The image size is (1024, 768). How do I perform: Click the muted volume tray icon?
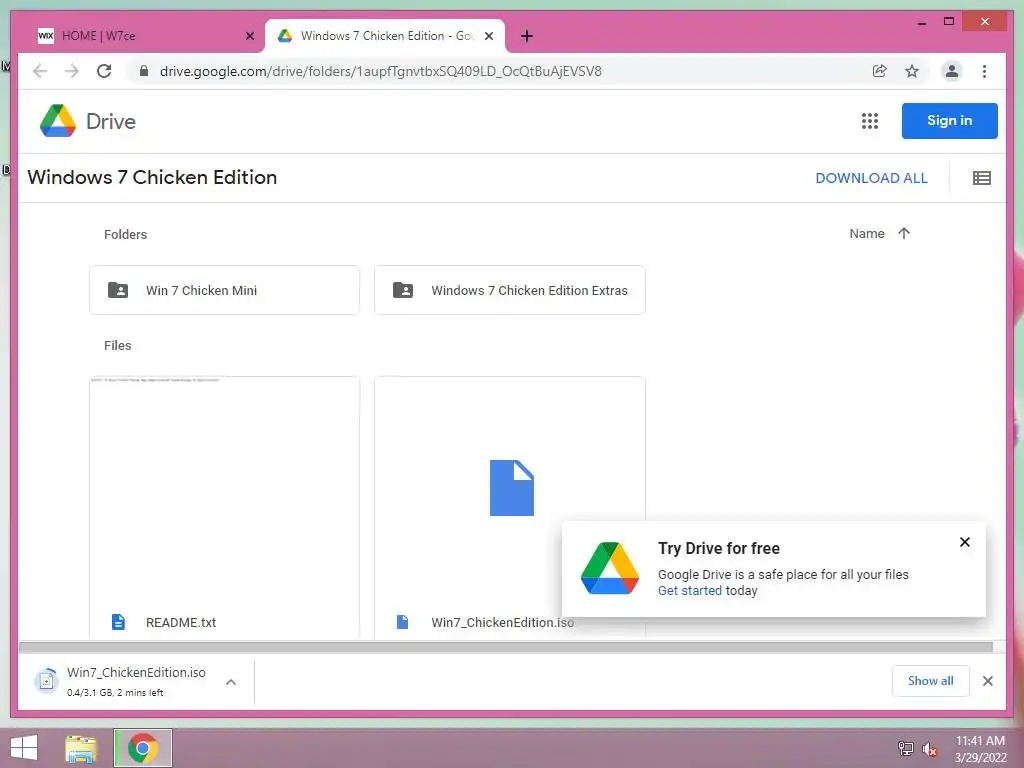(930, 749)
